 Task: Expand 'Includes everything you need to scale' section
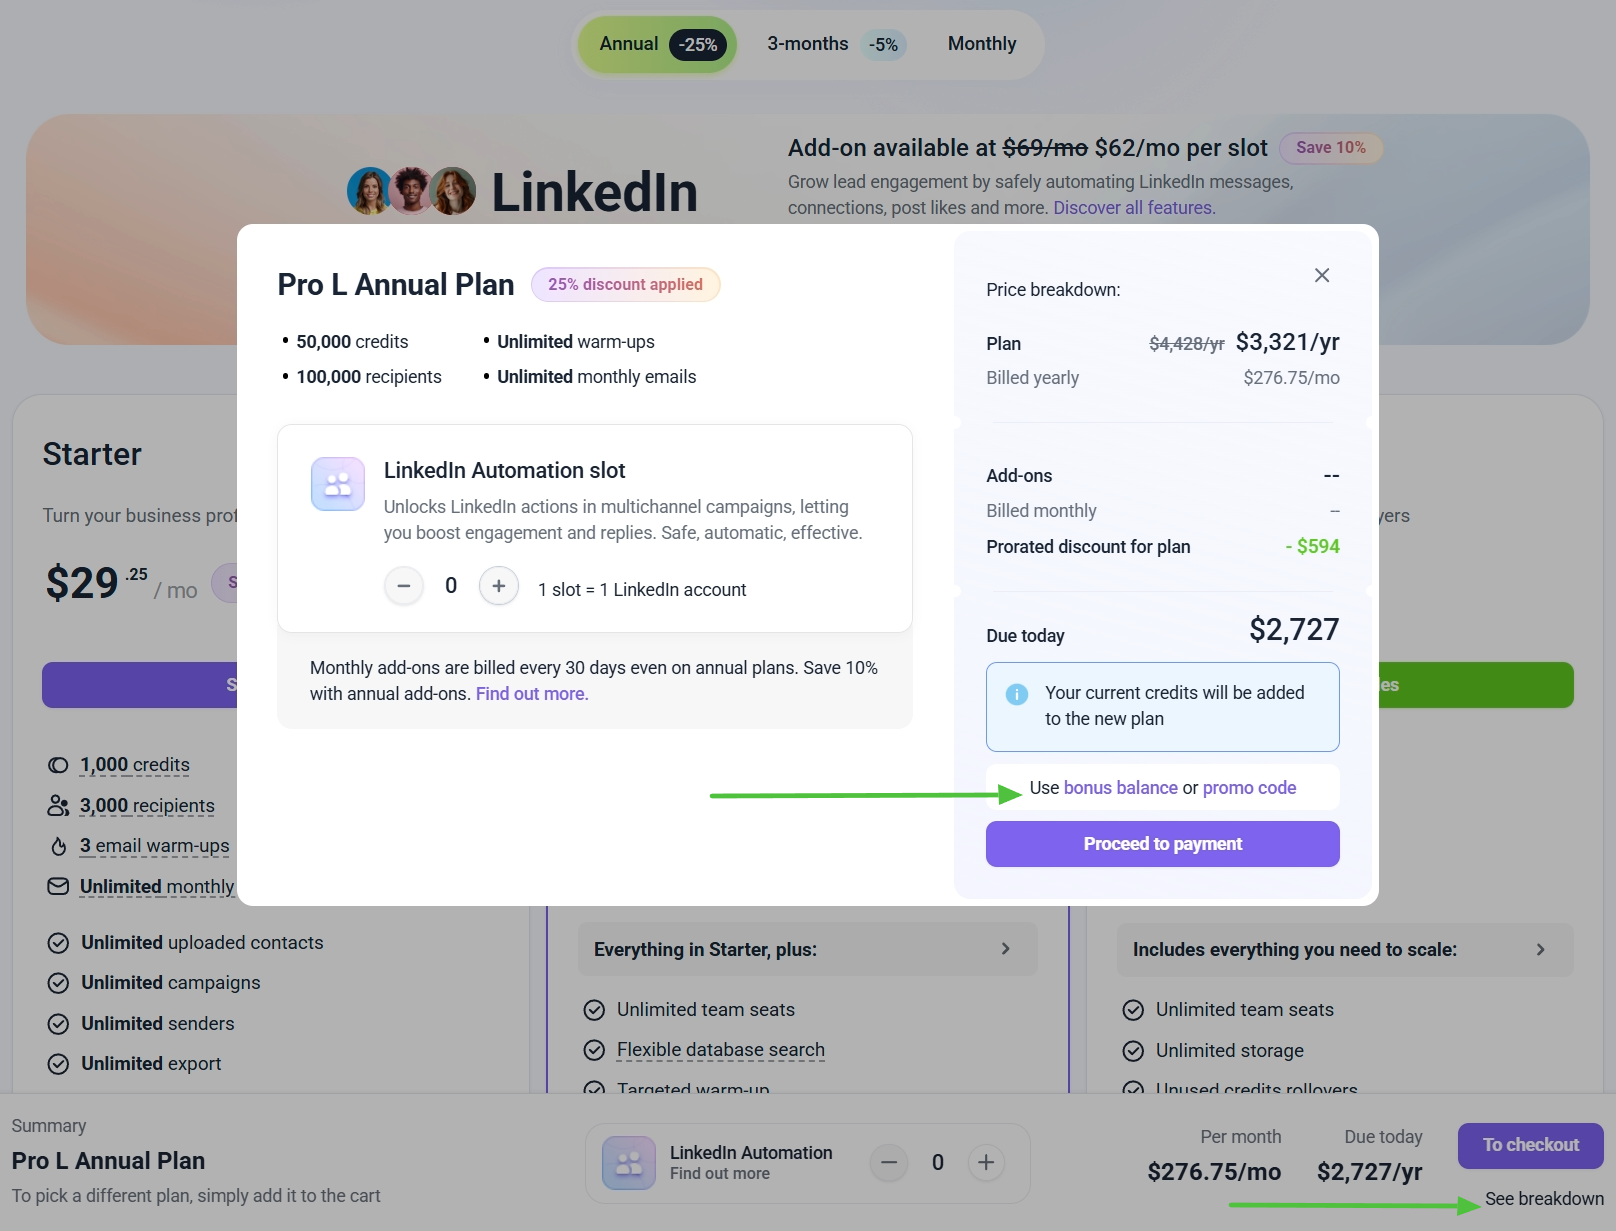1345,949
